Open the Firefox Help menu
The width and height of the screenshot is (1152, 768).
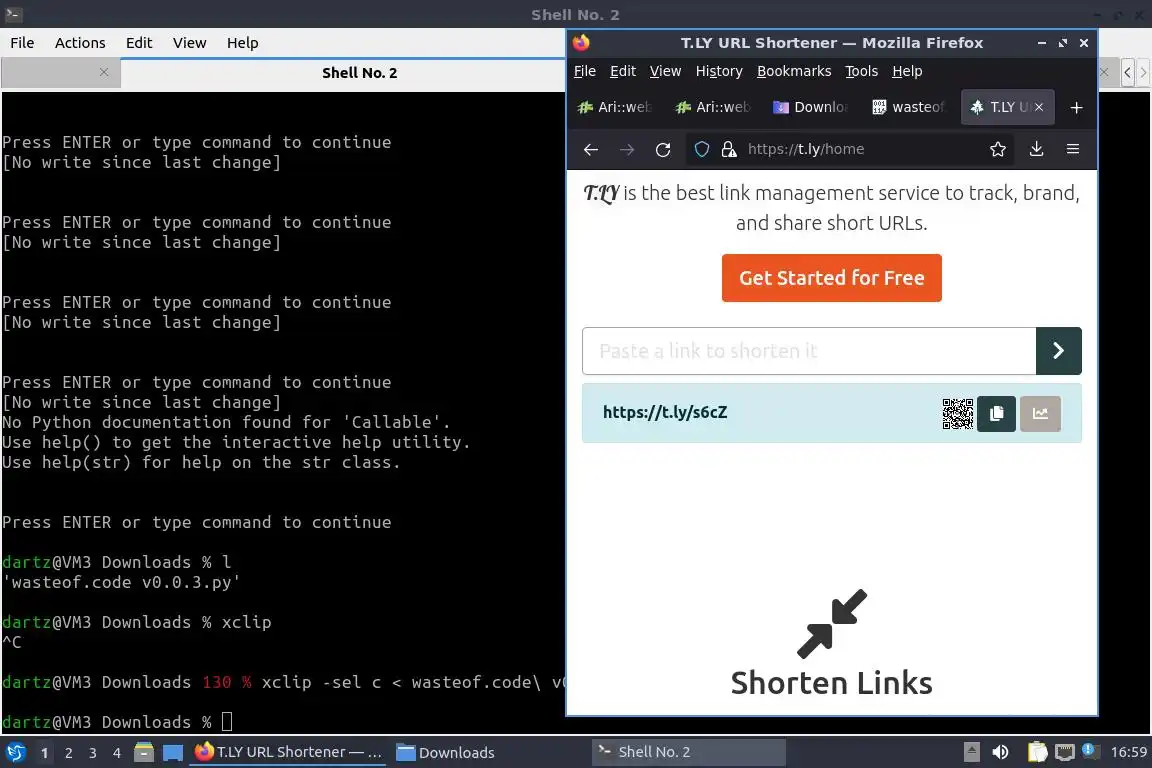(x=907, y=71)
